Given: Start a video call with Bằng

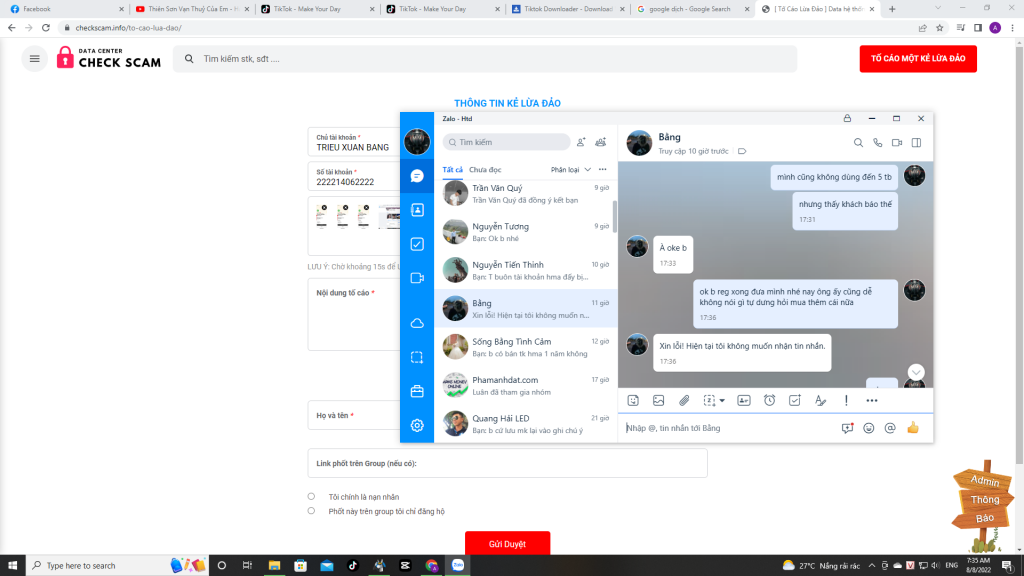Looking at the screenshot, I should coord(897,143).
